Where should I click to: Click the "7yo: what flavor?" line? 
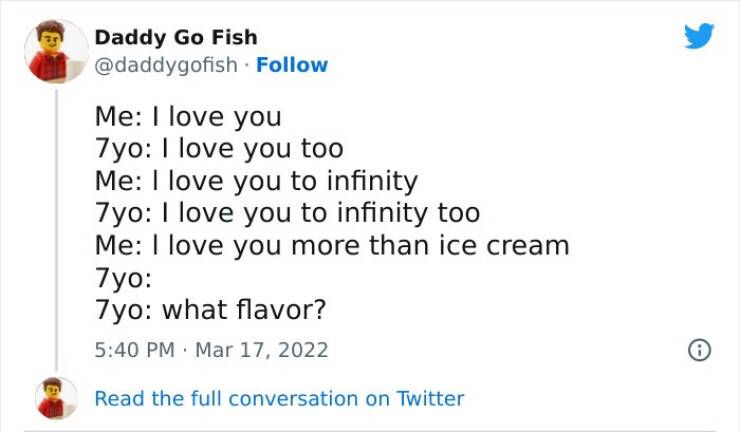[211, 309]
